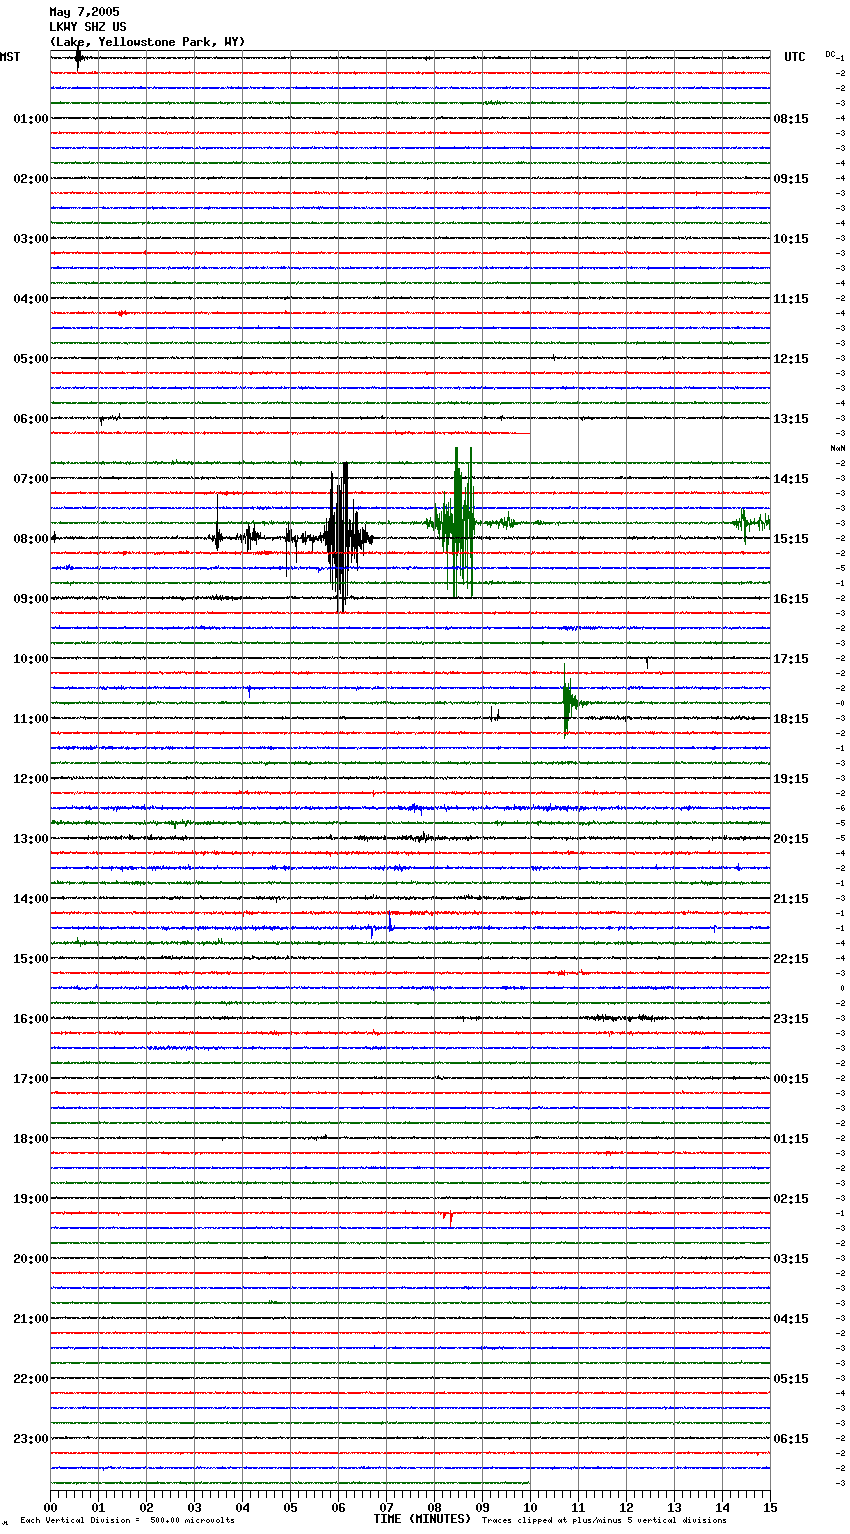Select the 23:00 MST time label
Viewport: 850px width, 1534px height.
30,1439
